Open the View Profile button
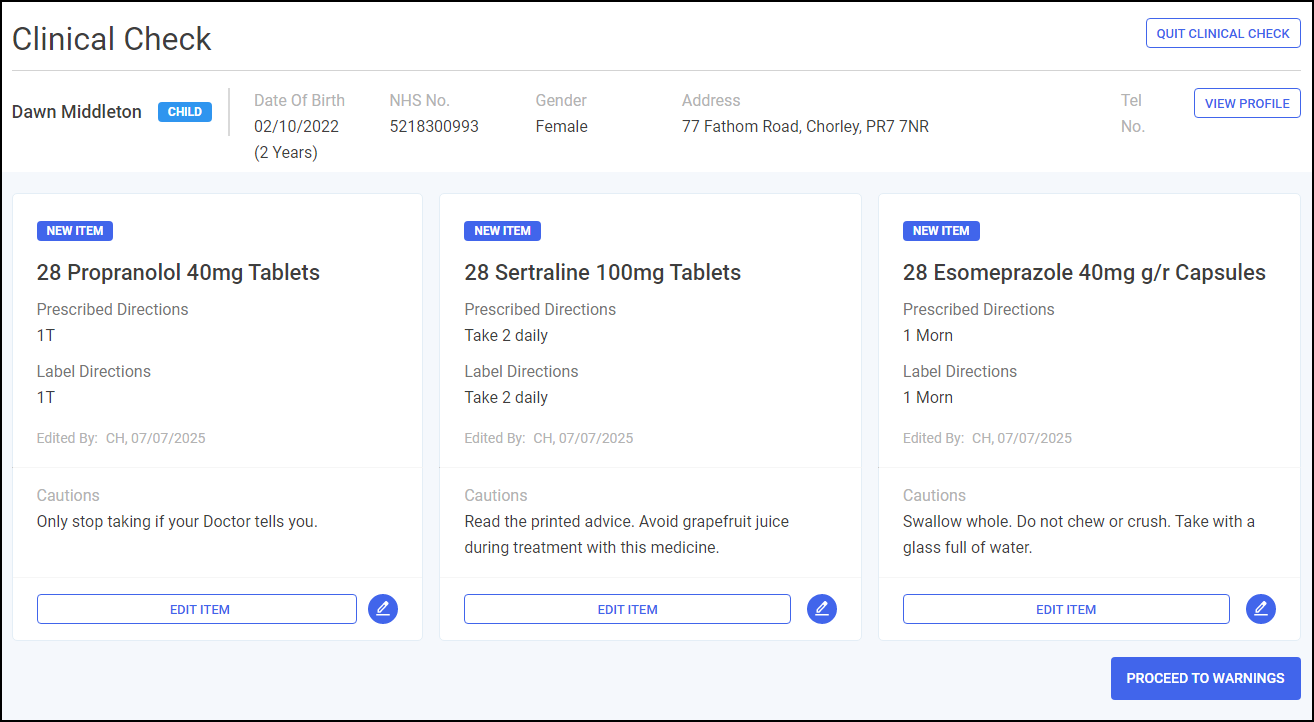 coord(1246,103)
